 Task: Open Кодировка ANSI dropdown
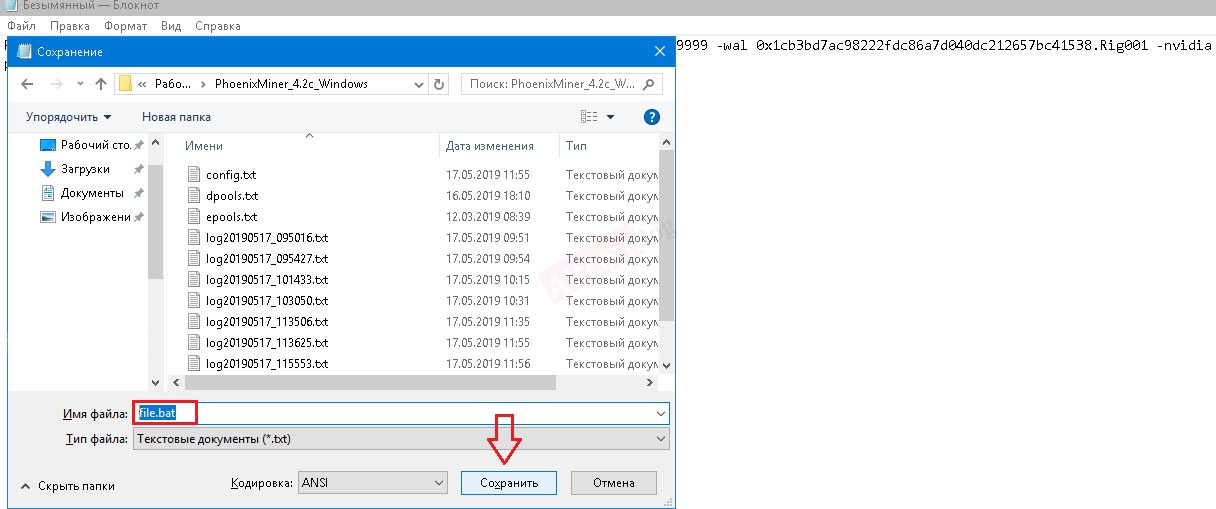tap(372, 483)
